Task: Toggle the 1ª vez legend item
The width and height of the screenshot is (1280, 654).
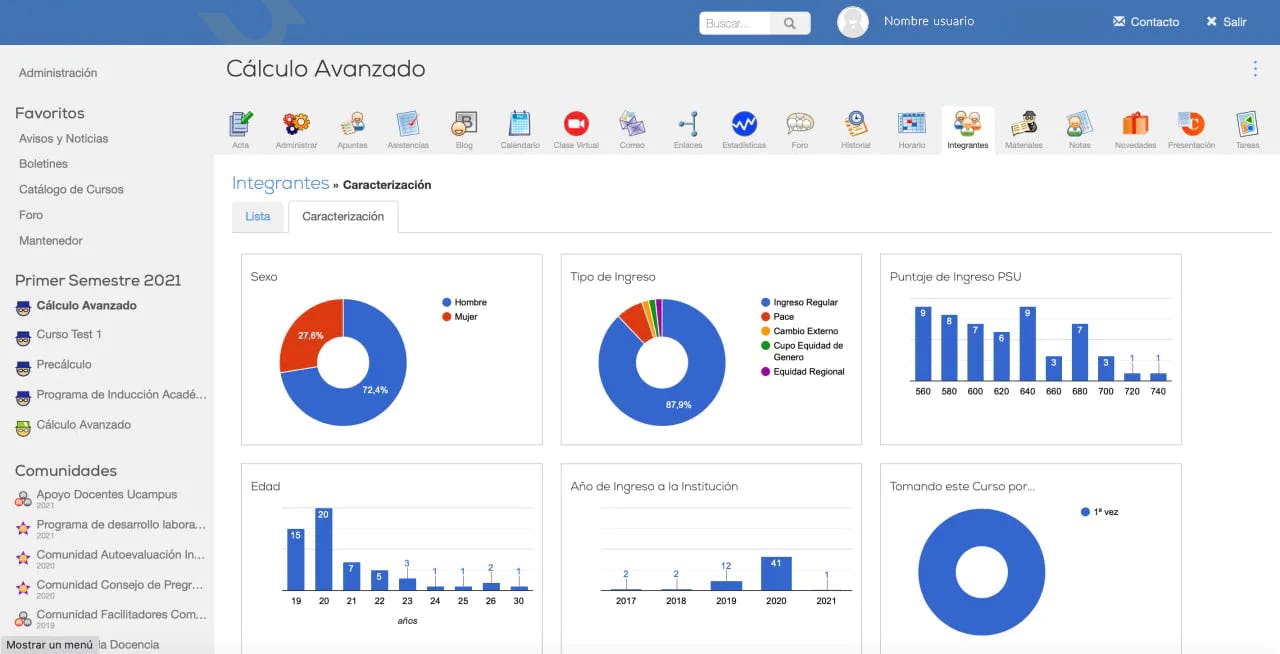Action: pos(1098,511)
